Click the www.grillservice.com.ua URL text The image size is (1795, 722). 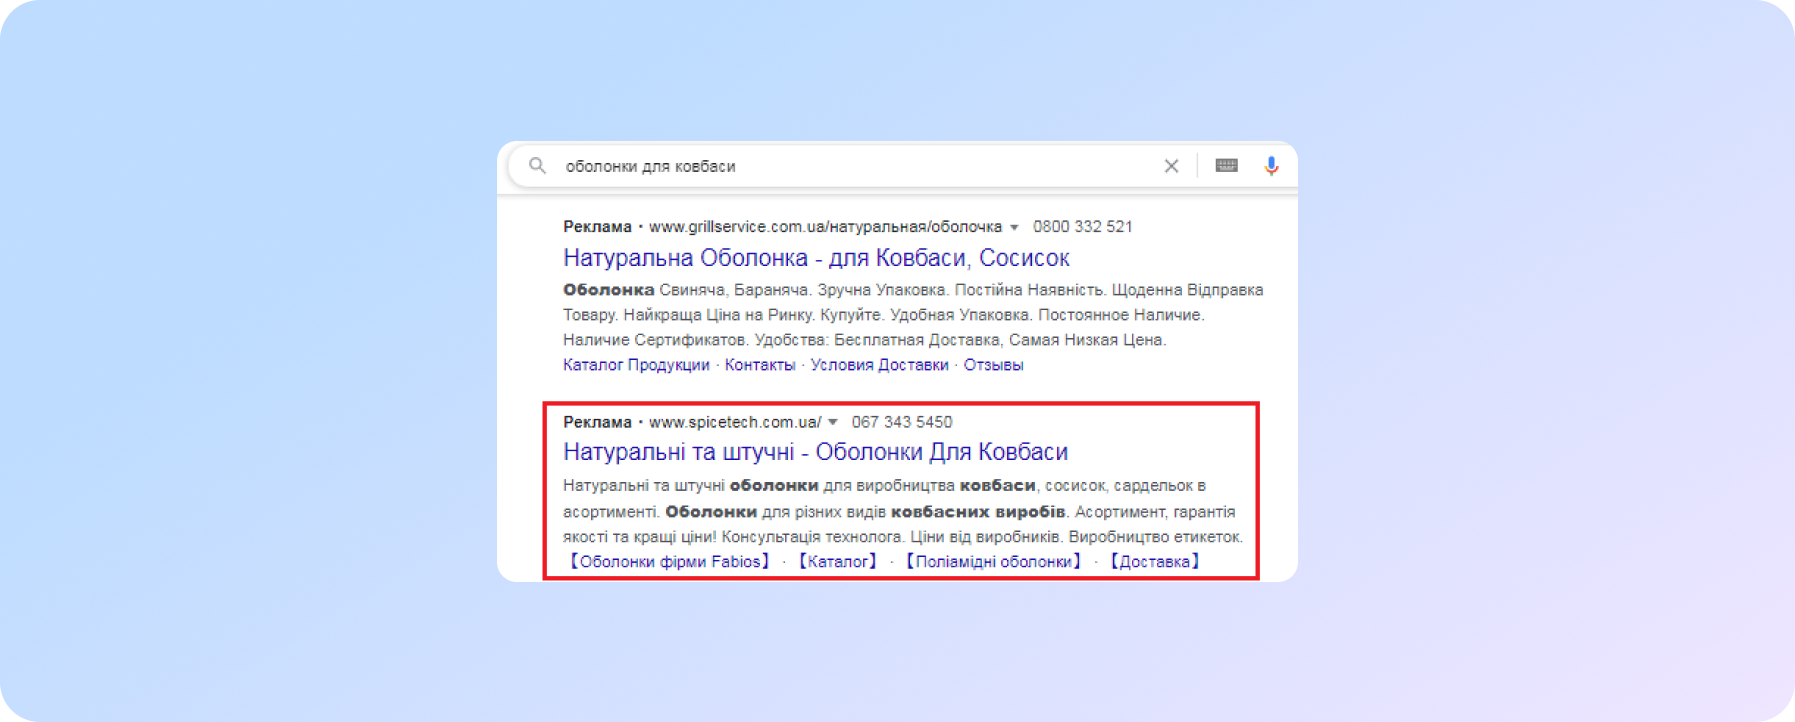(x=825, y=227)
